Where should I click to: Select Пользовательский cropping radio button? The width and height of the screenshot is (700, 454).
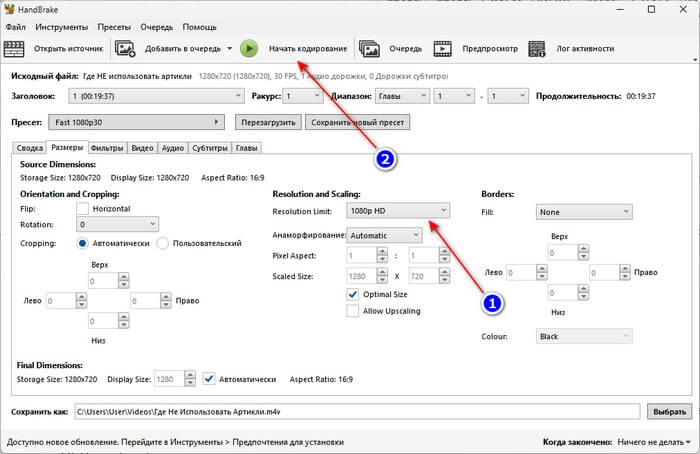162,243
